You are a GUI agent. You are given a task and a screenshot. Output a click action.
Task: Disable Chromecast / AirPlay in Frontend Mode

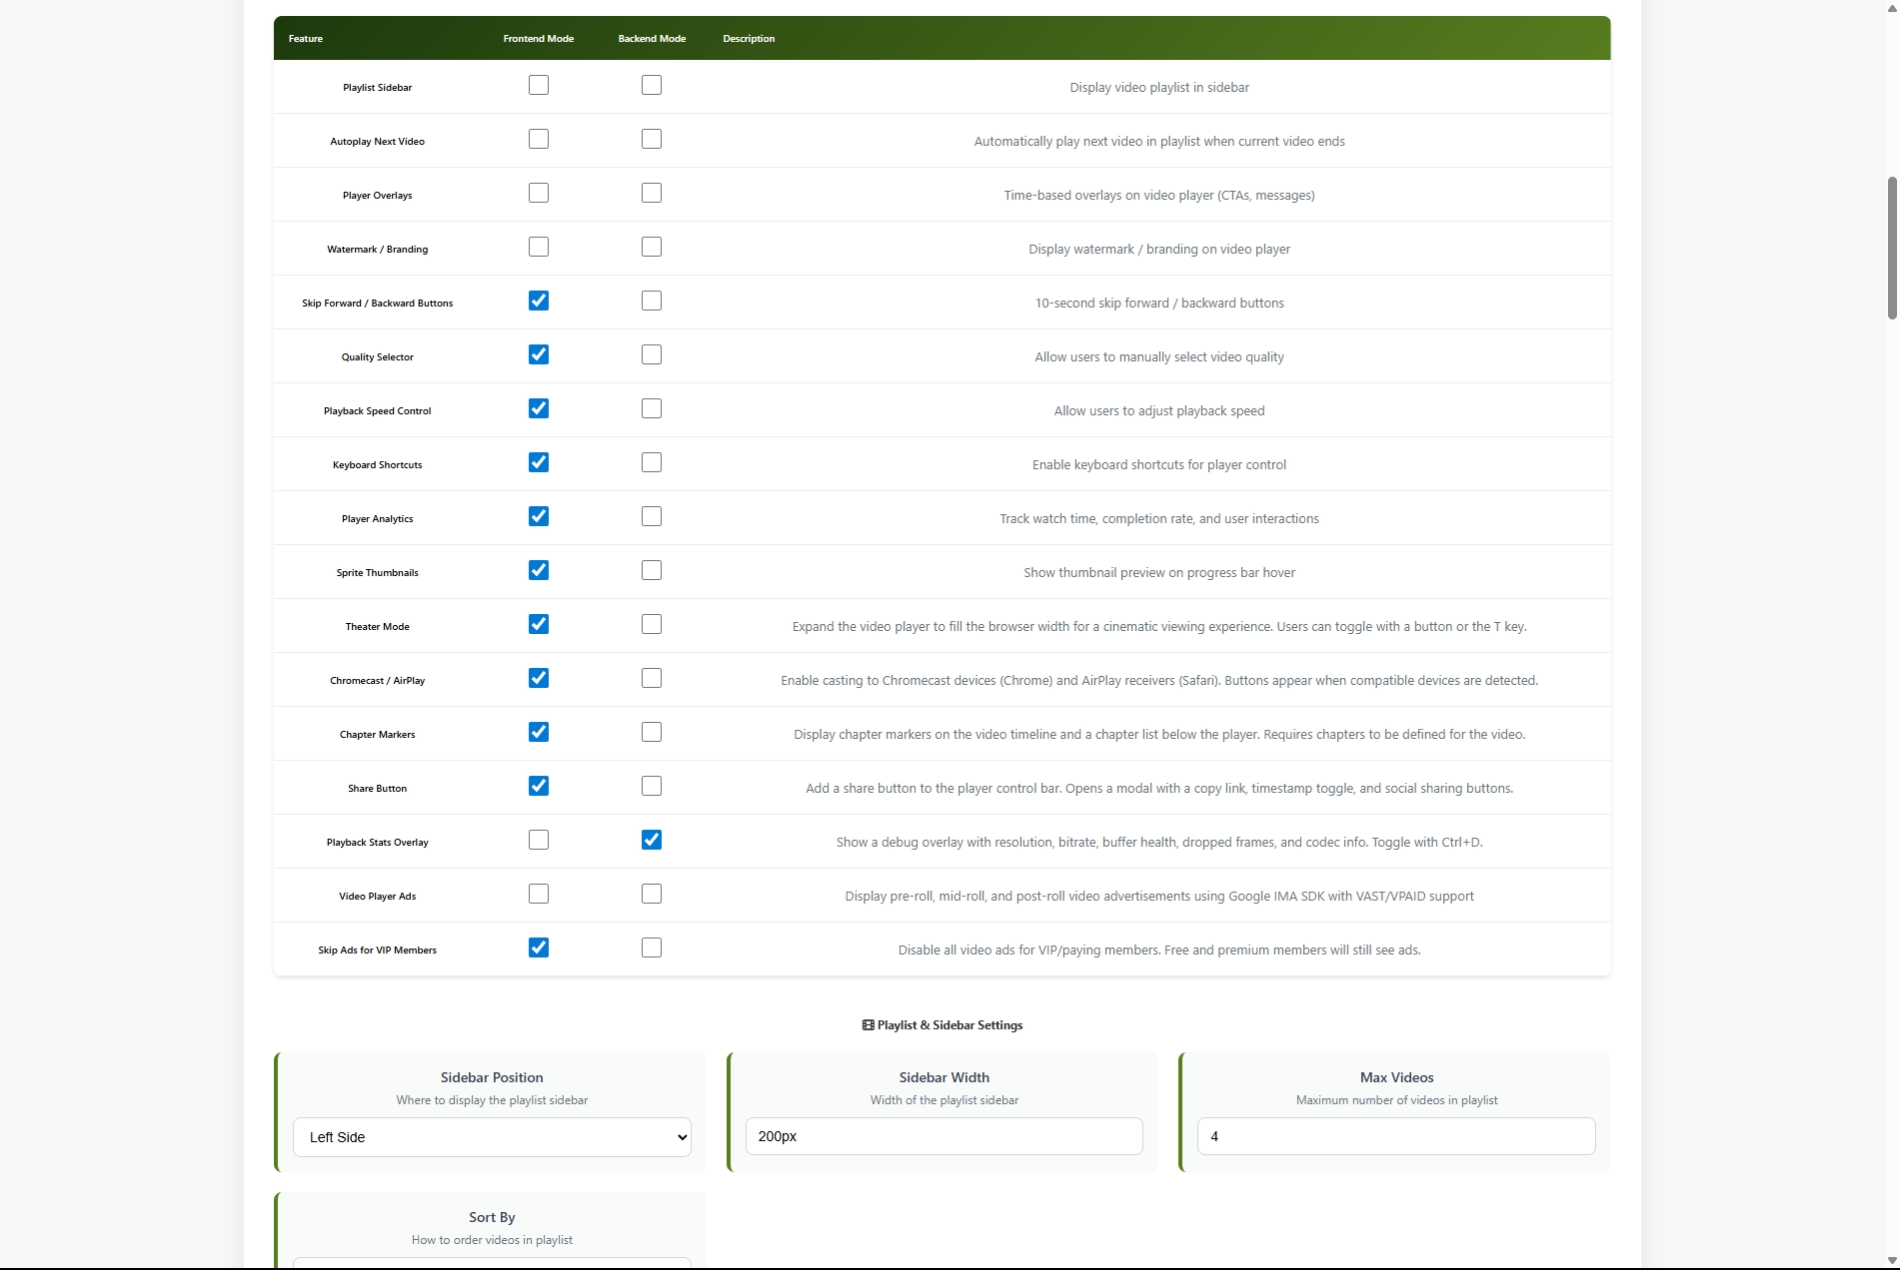click(x=538, y=679)
